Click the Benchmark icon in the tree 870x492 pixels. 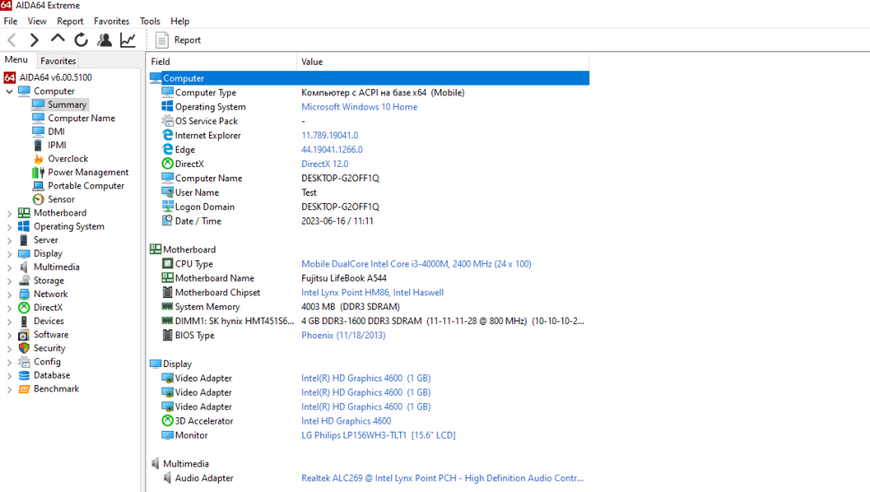pyautogui.click(x=24, y=389)
